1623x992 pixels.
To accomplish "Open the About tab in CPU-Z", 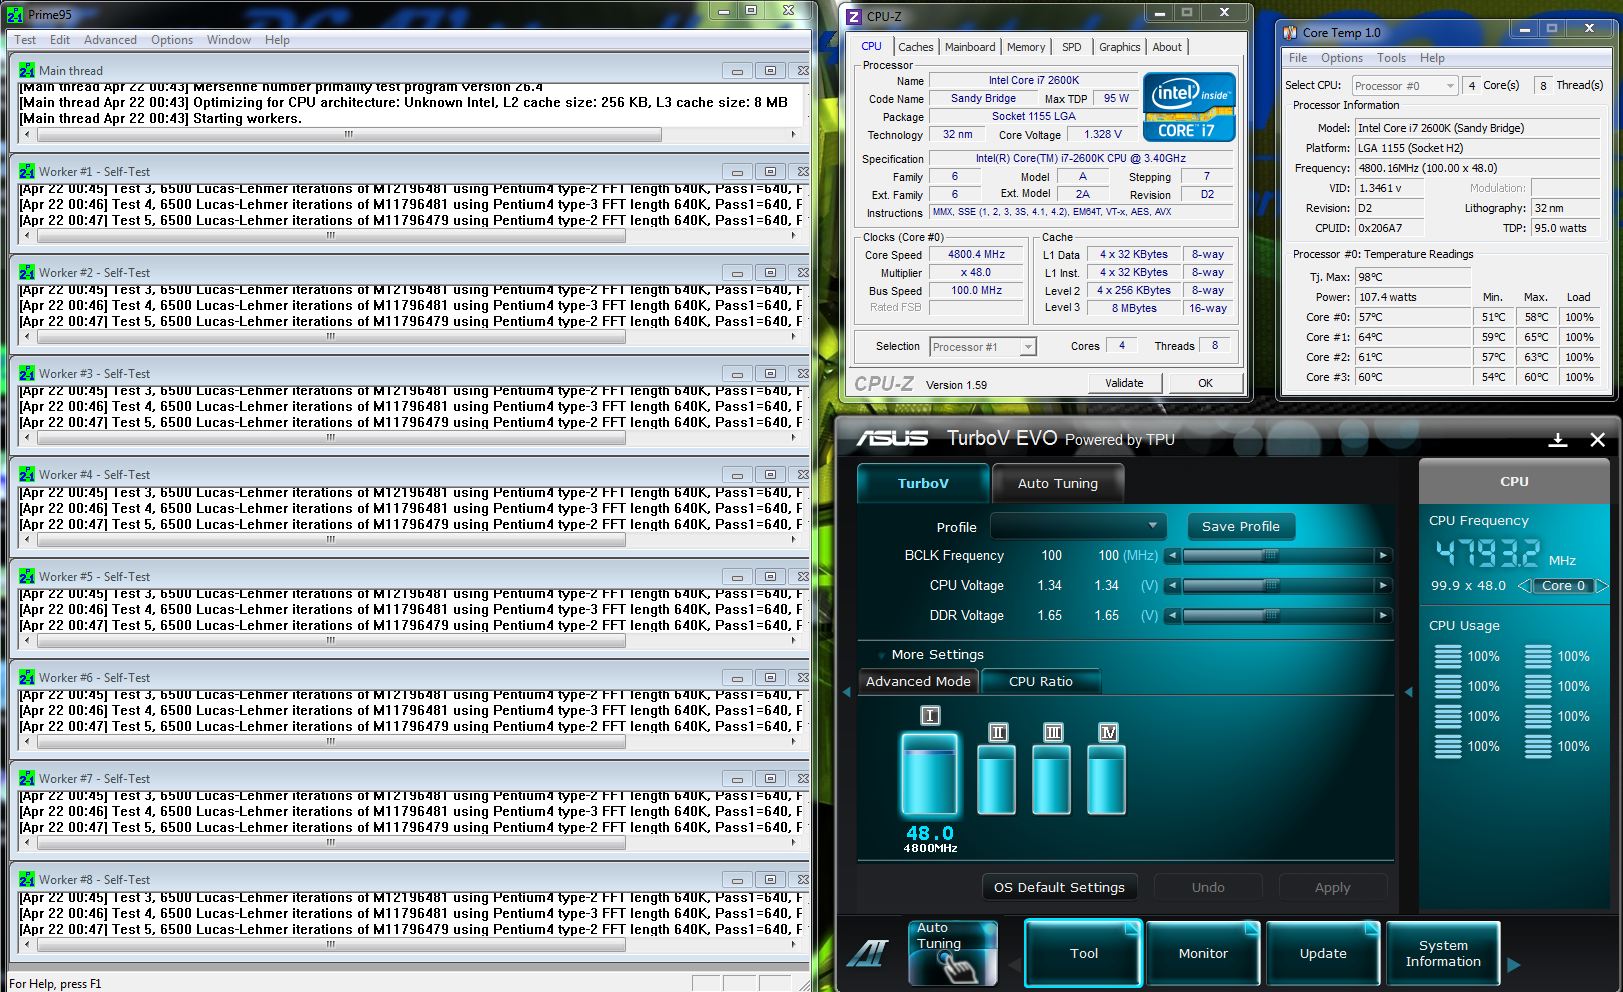I will [x=1167, y=47].
